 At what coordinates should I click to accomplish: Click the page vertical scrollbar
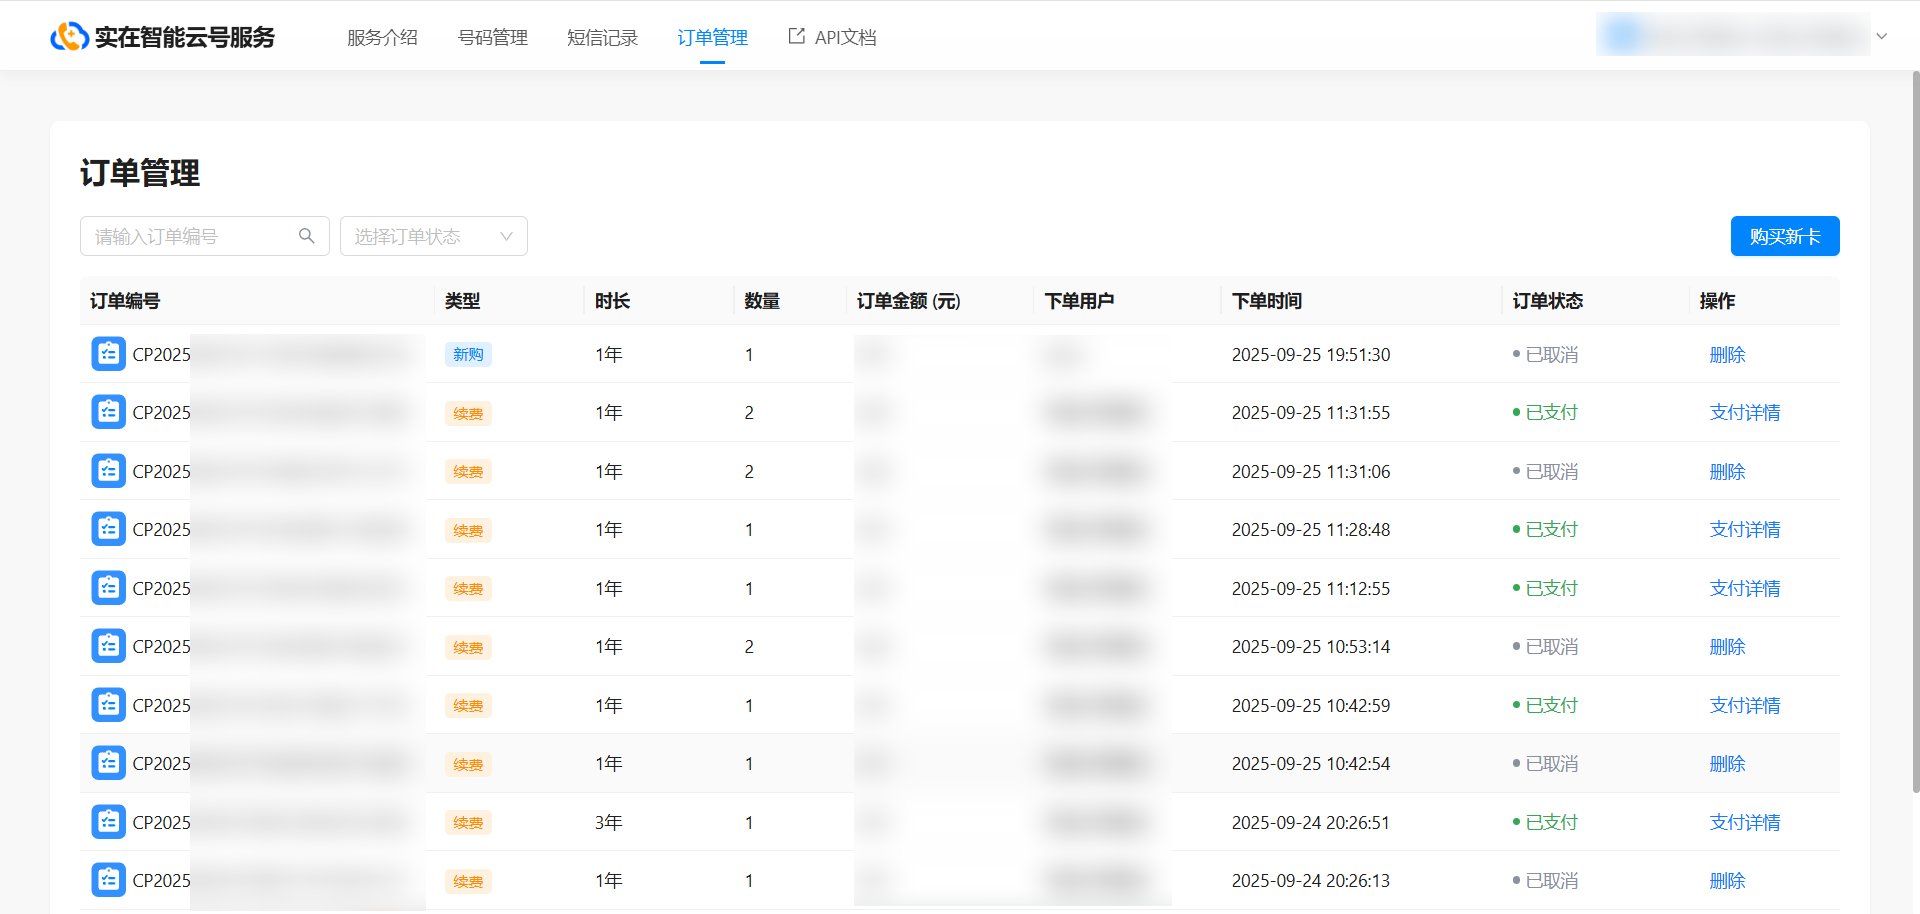1915,430
